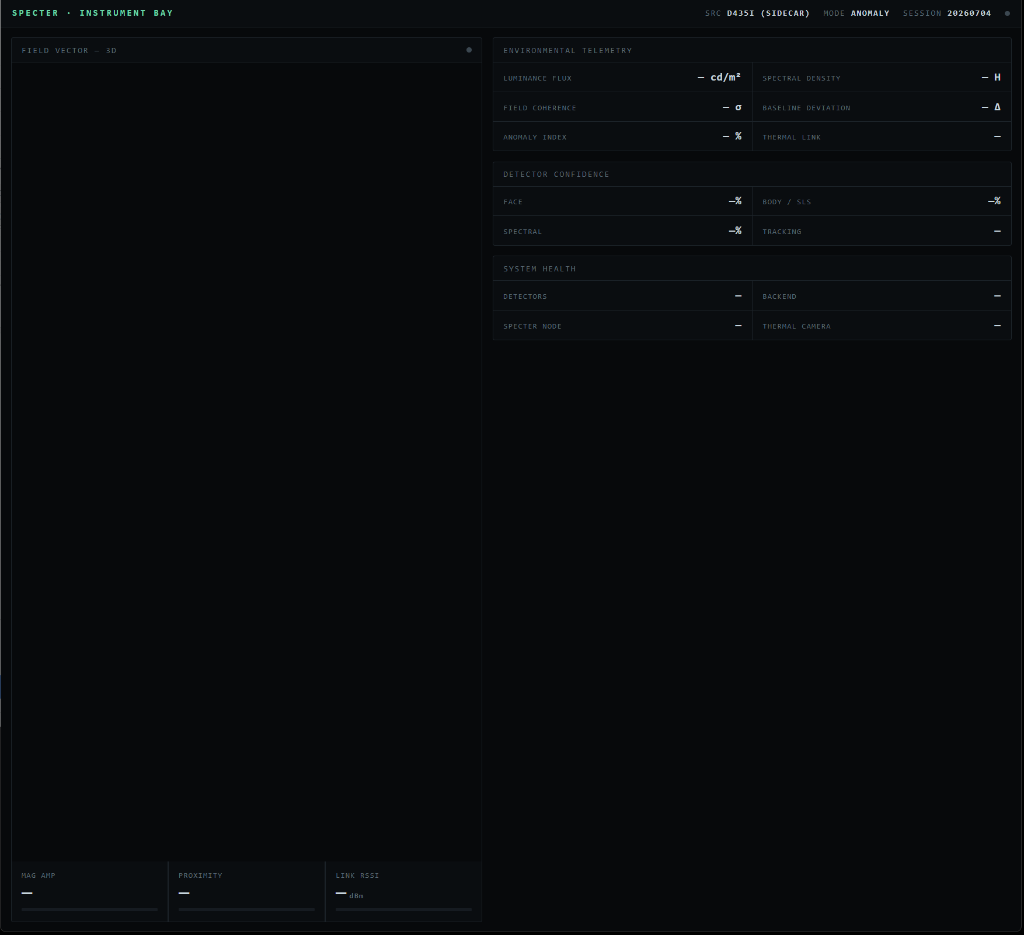This screenshot has height=935, width=1024.
Task: Click the LINK RSSI level bar
Action: pyautogui.click(x=404, y=909)
